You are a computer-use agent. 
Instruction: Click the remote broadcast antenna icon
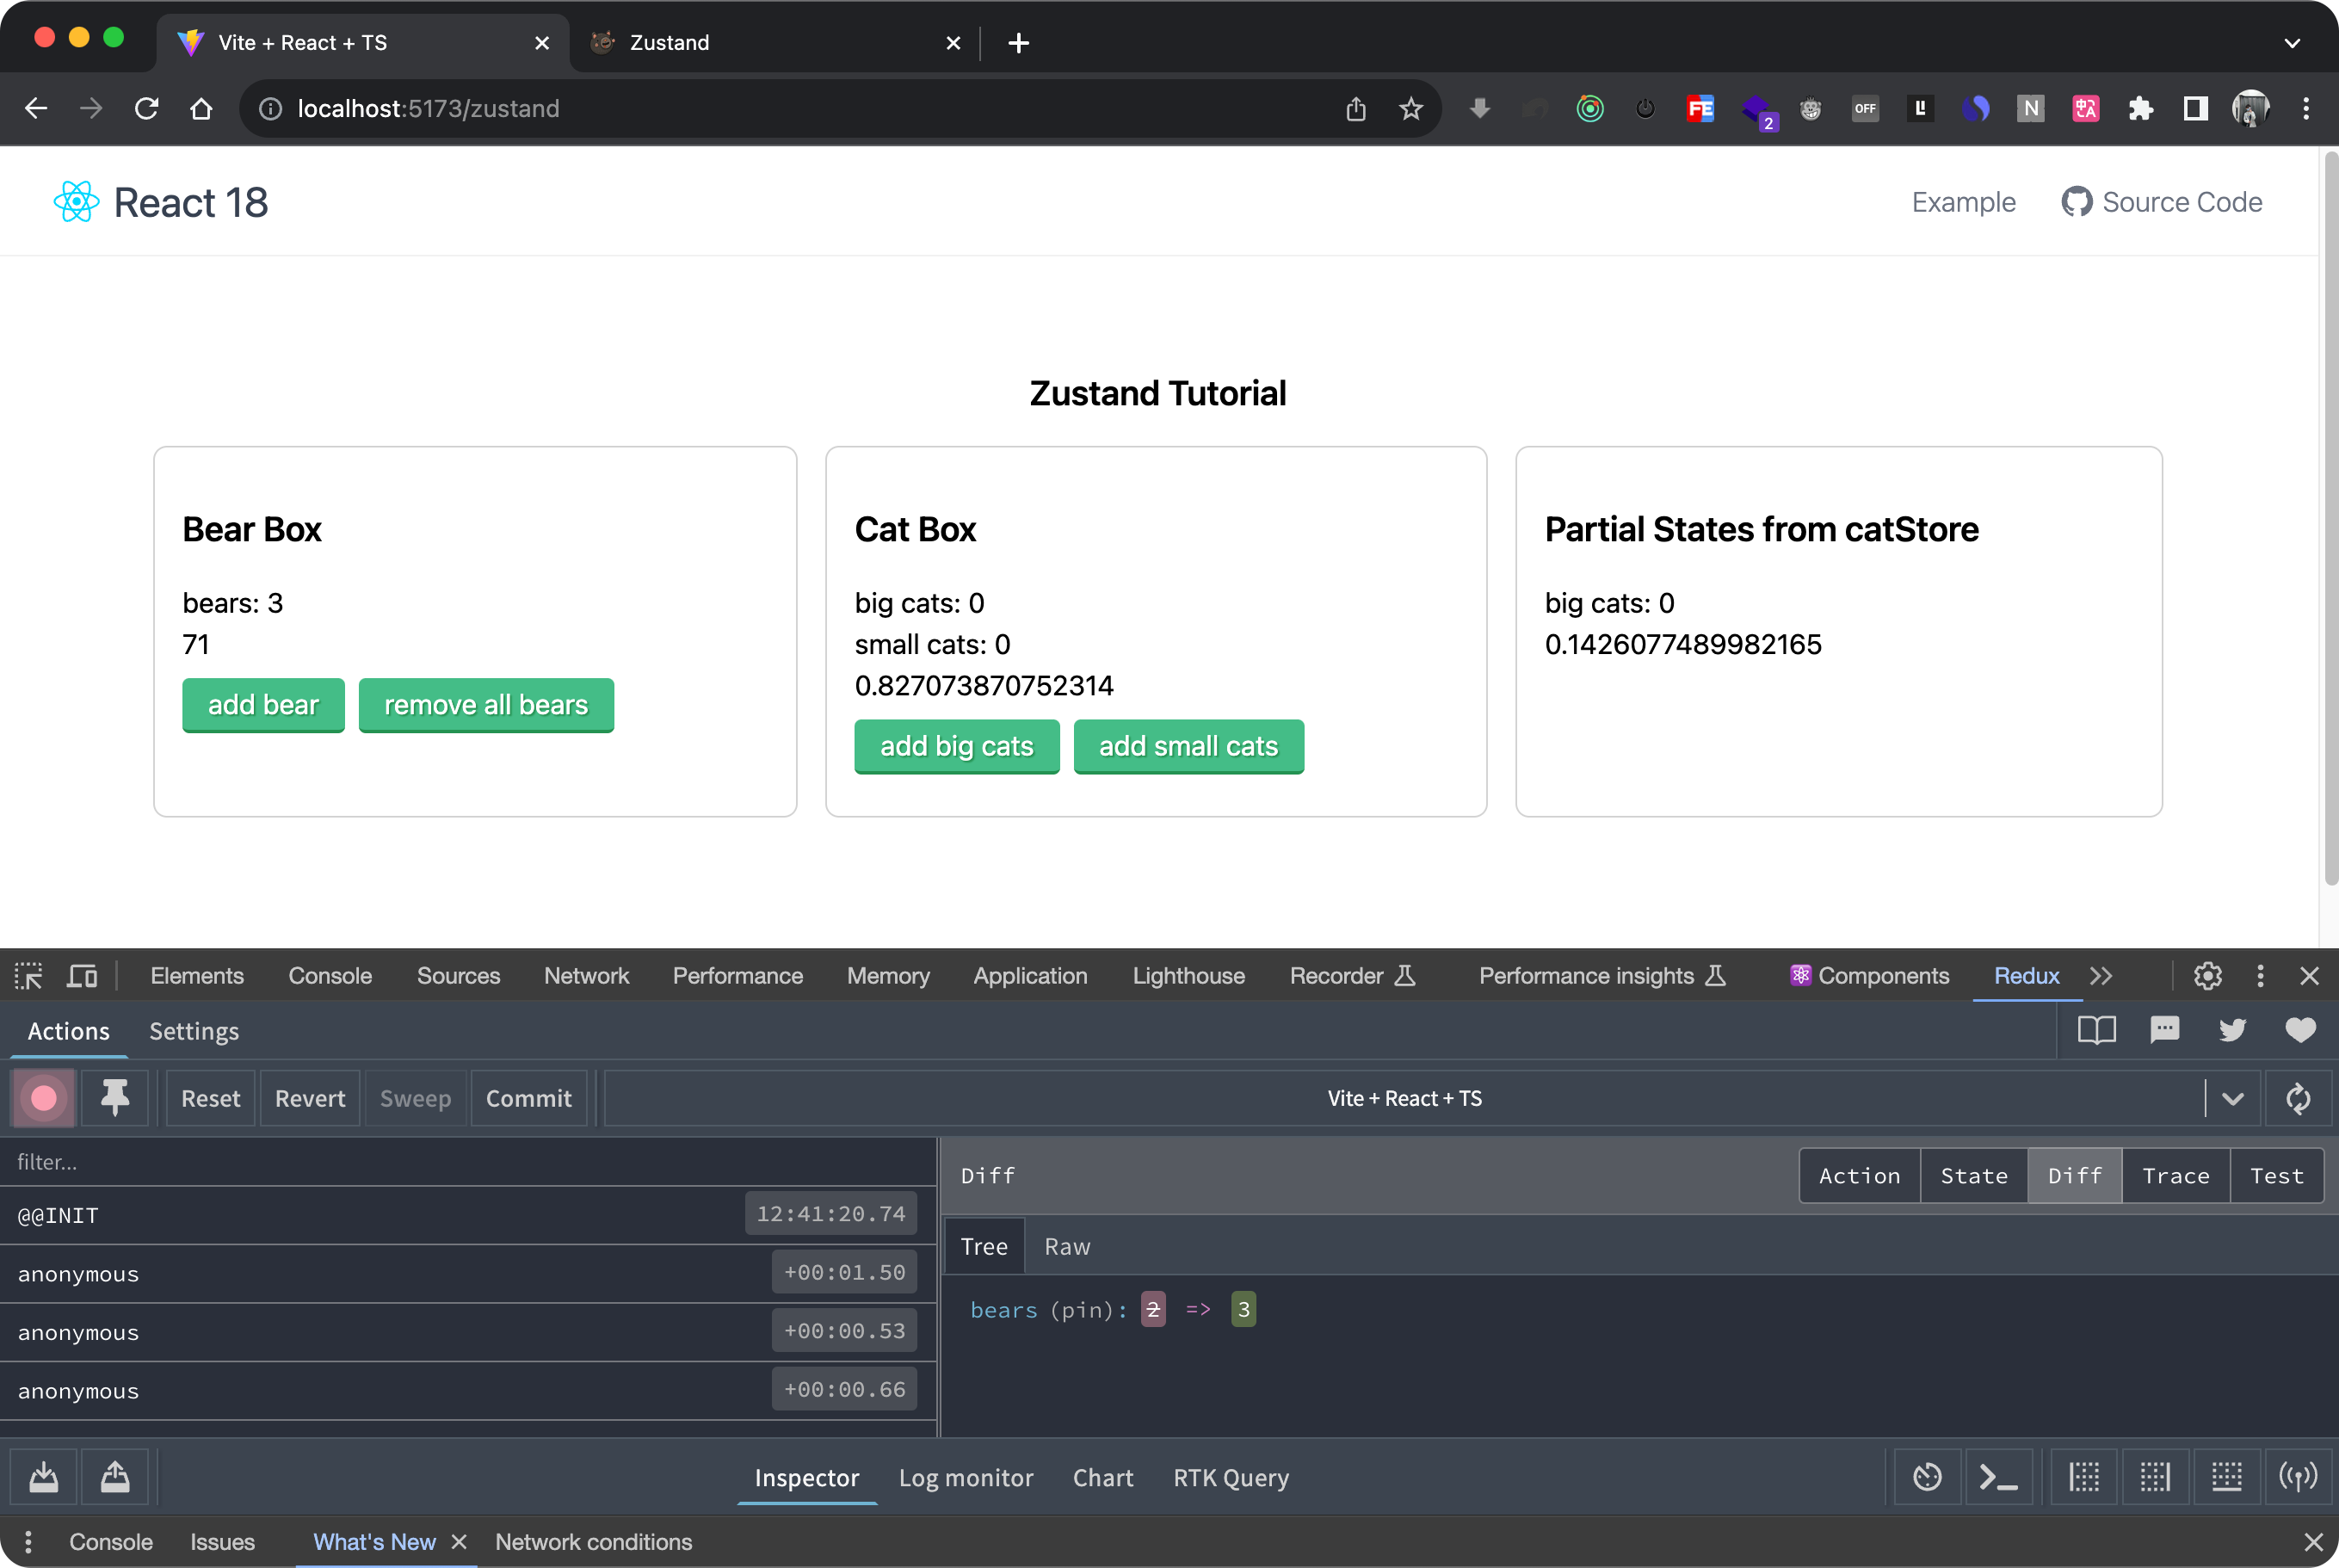(2297, 1477)
